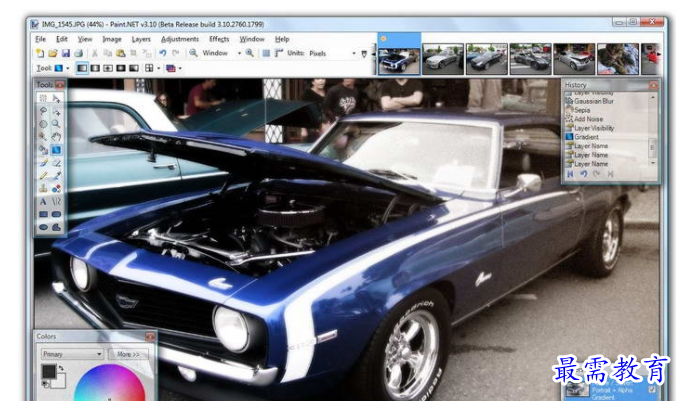Viewport: 676px width, 401px height.
Task: Click the cat image thumbnail
Action: [618, 59]
